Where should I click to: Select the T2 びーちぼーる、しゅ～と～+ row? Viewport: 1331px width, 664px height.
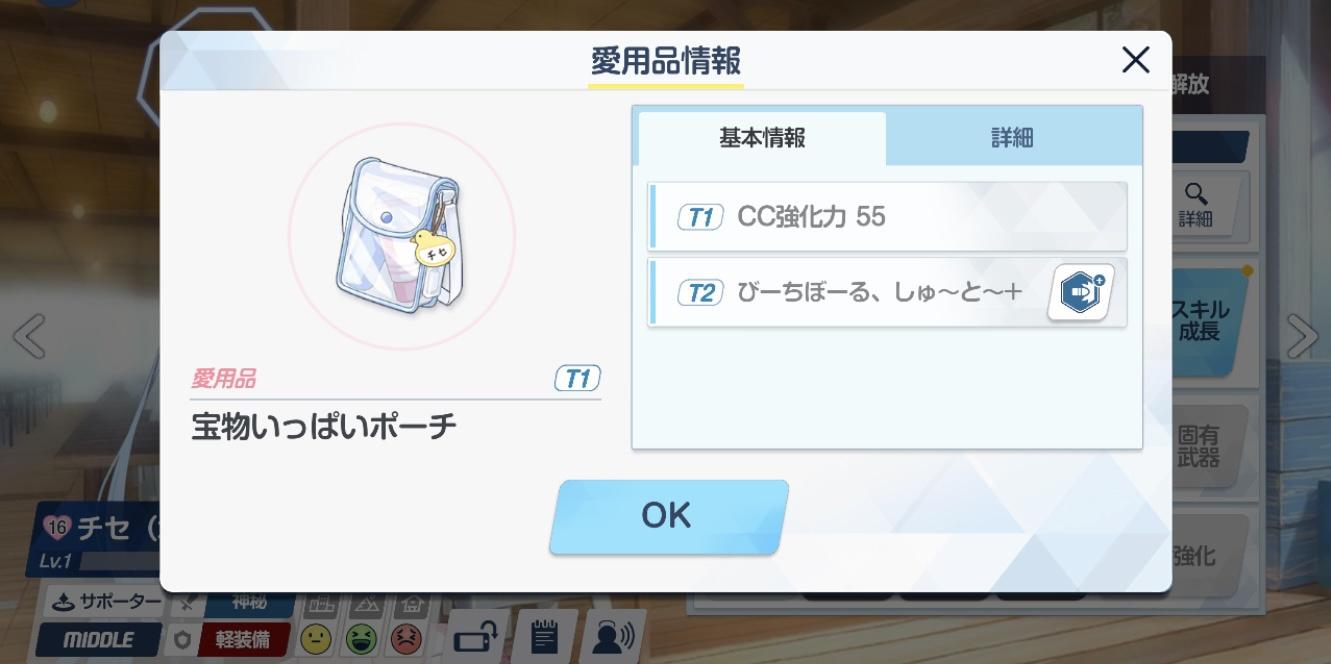[887, 292]
